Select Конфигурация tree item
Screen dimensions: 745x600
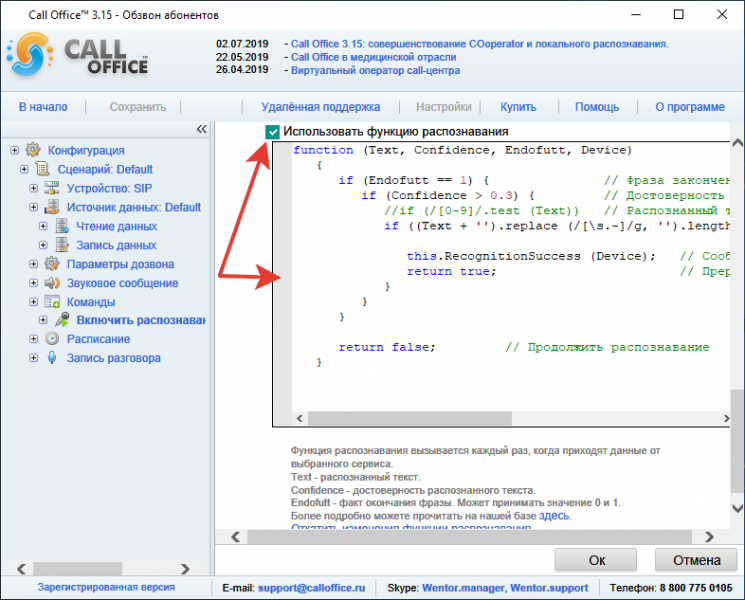(86, 150)
